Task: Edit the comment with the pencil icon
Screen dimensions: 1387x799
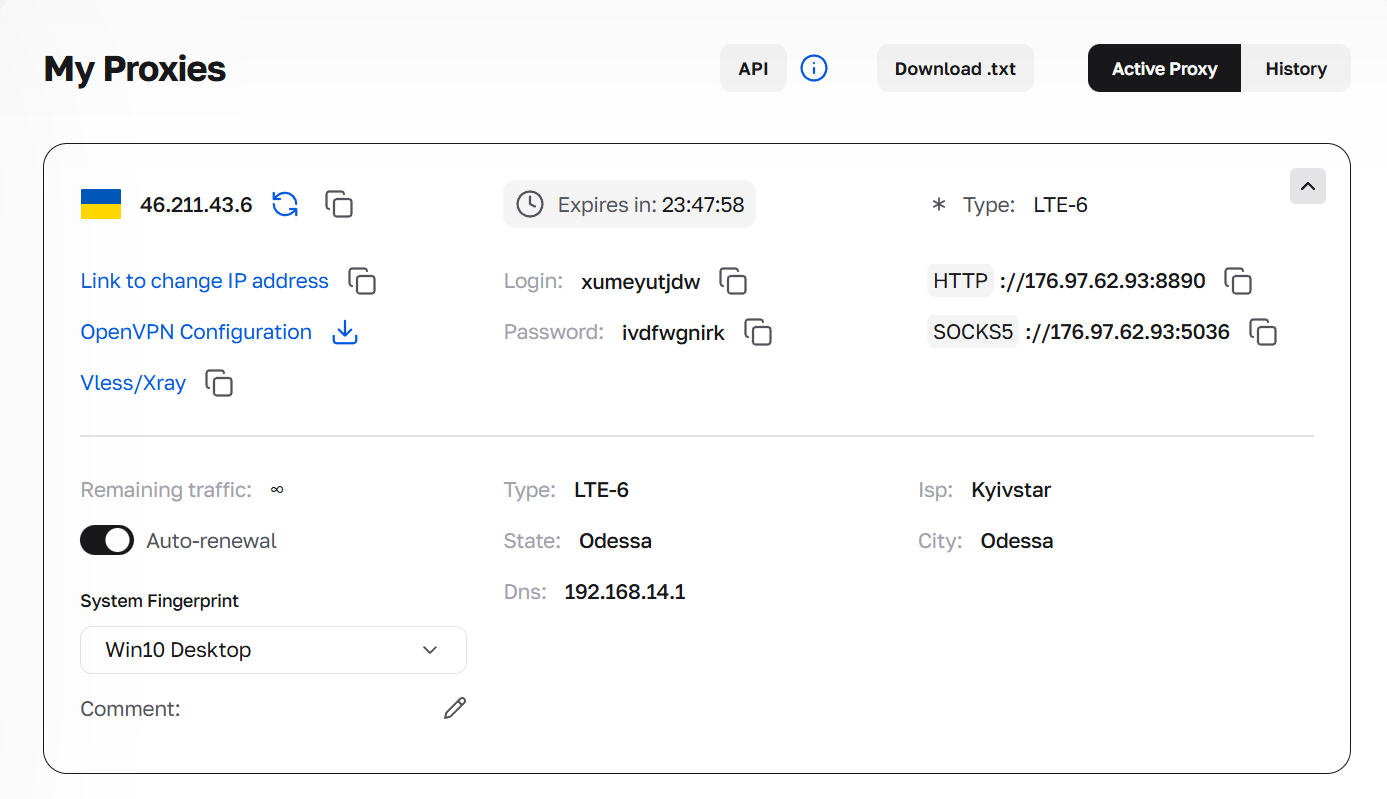Action: pyautogui.click(x=455, y=709)
